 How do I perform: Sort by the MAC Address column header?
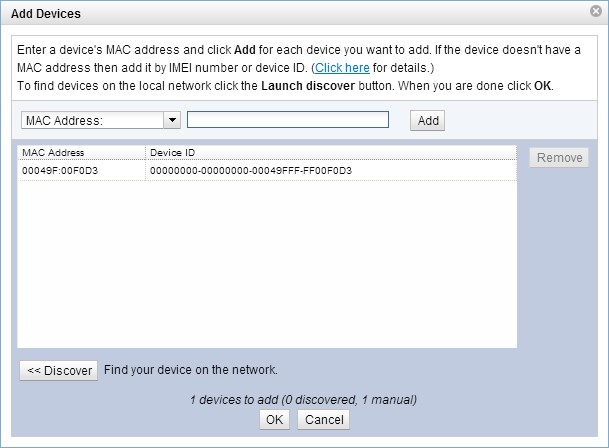tap(80, 153)
